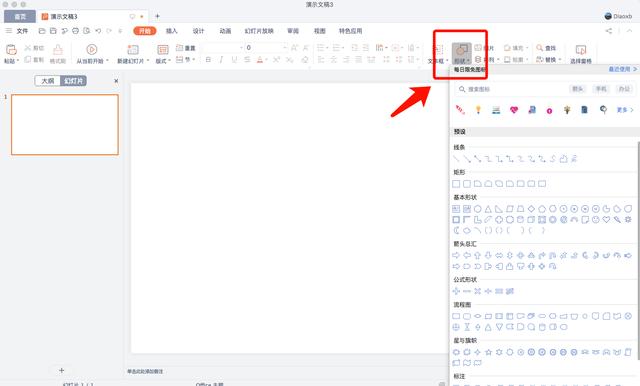Select the flowchart process shape
640x386 pixels.
456,316
